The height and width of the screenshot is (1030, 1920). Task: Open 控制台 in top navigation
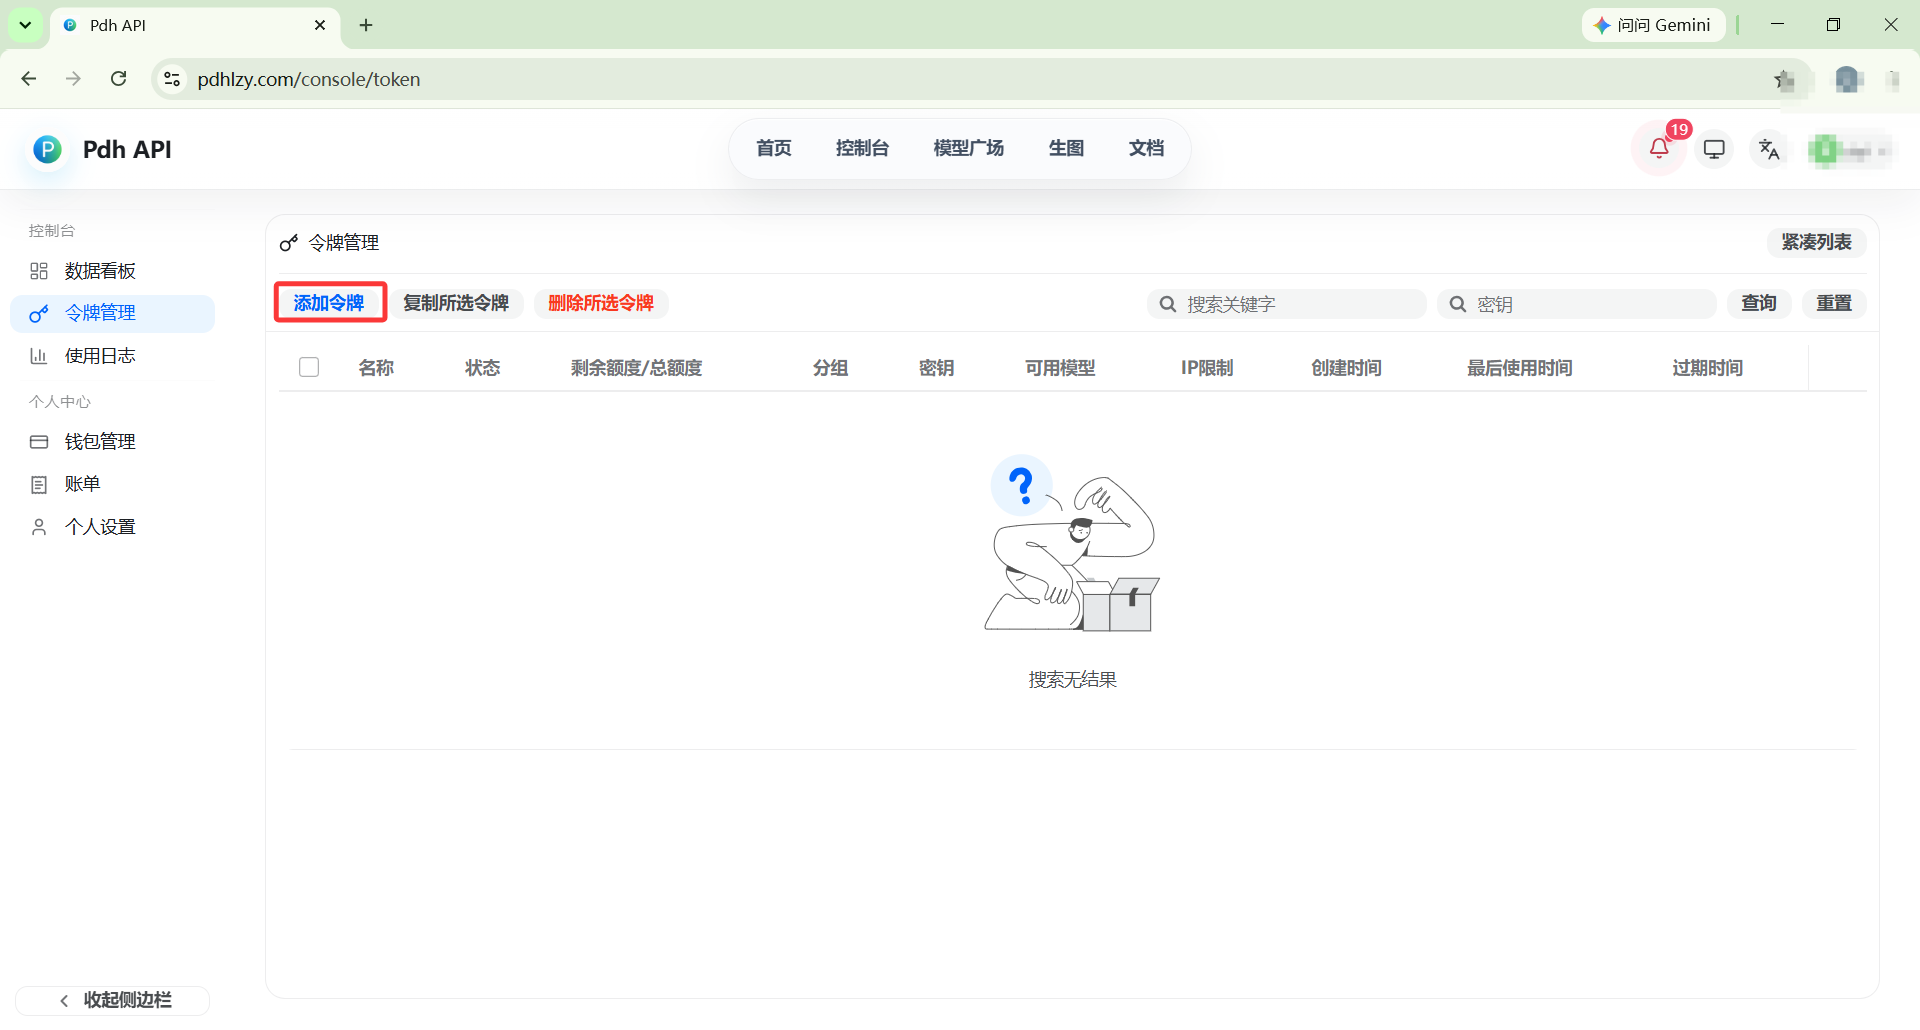click(x=862, y=148)
